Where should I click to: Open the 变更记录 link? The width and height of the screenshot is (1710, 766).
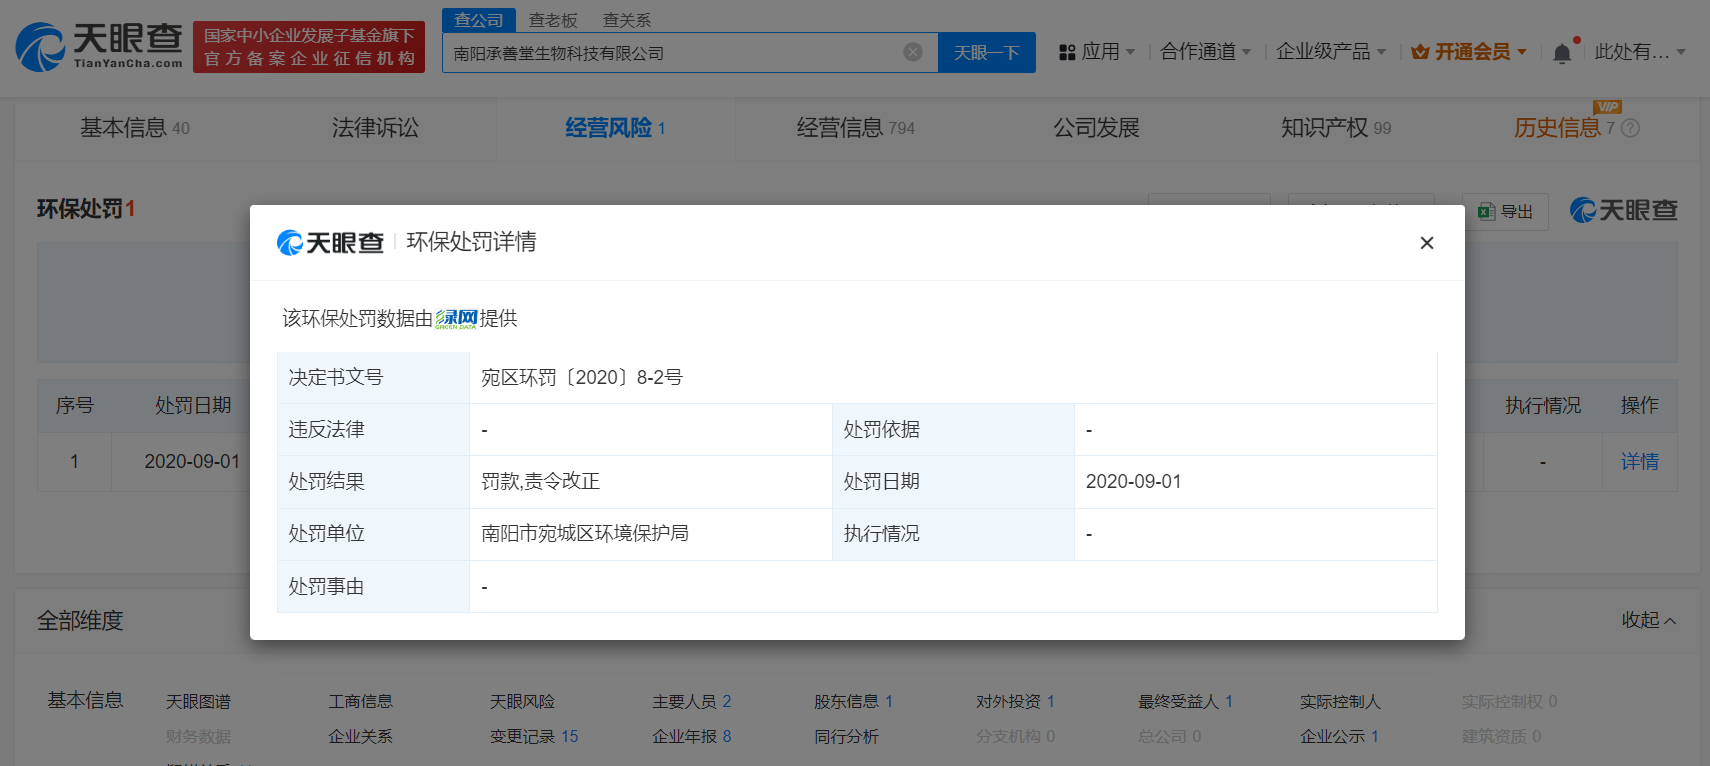point(533,736)
